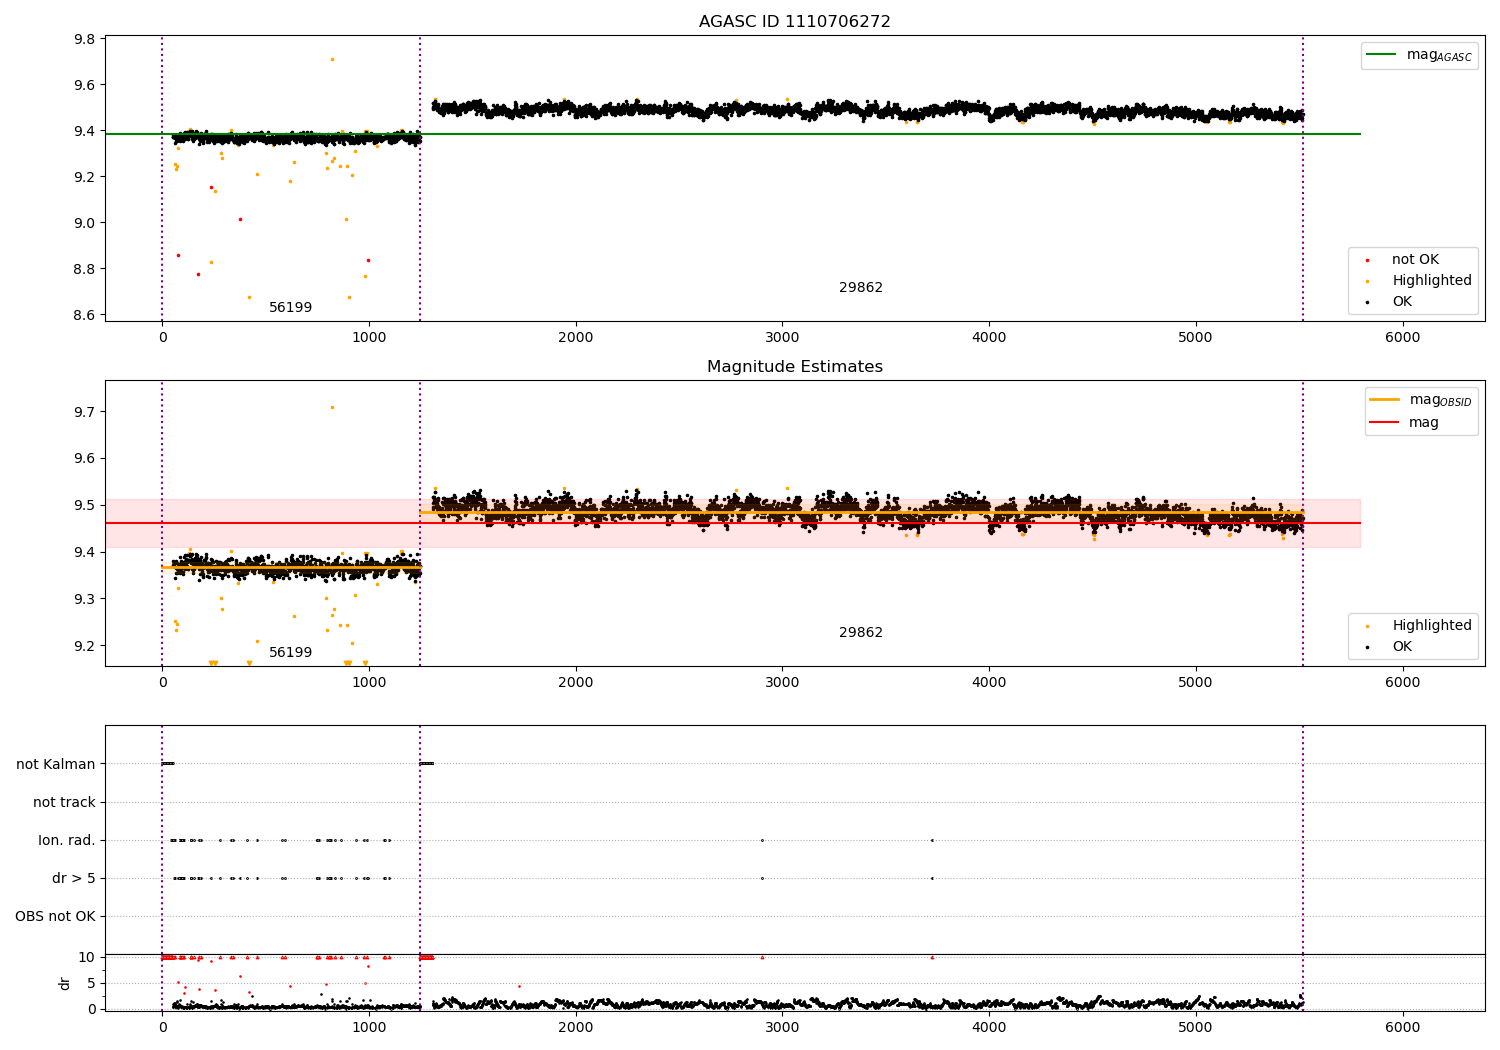This screenshot has width=1500, height=1050.
Task: Click the 9.2 y-tick in middle plot
Action: pyautogui.click(x=85, y=646)
